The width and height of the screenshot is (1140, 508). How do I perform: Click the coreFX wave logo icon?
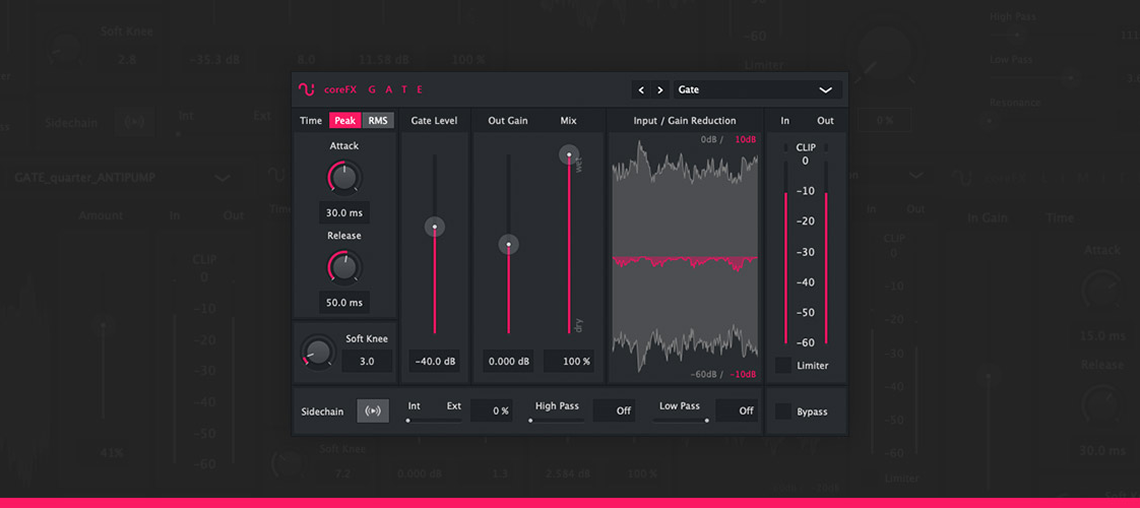[306, 90]
